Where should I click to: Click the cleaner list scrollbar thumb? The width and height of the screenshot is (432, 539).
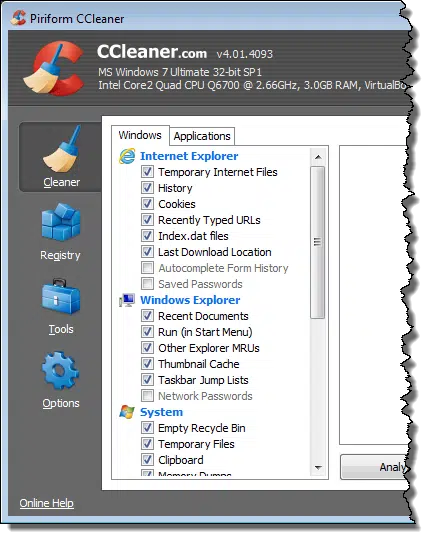pos(318,242)
